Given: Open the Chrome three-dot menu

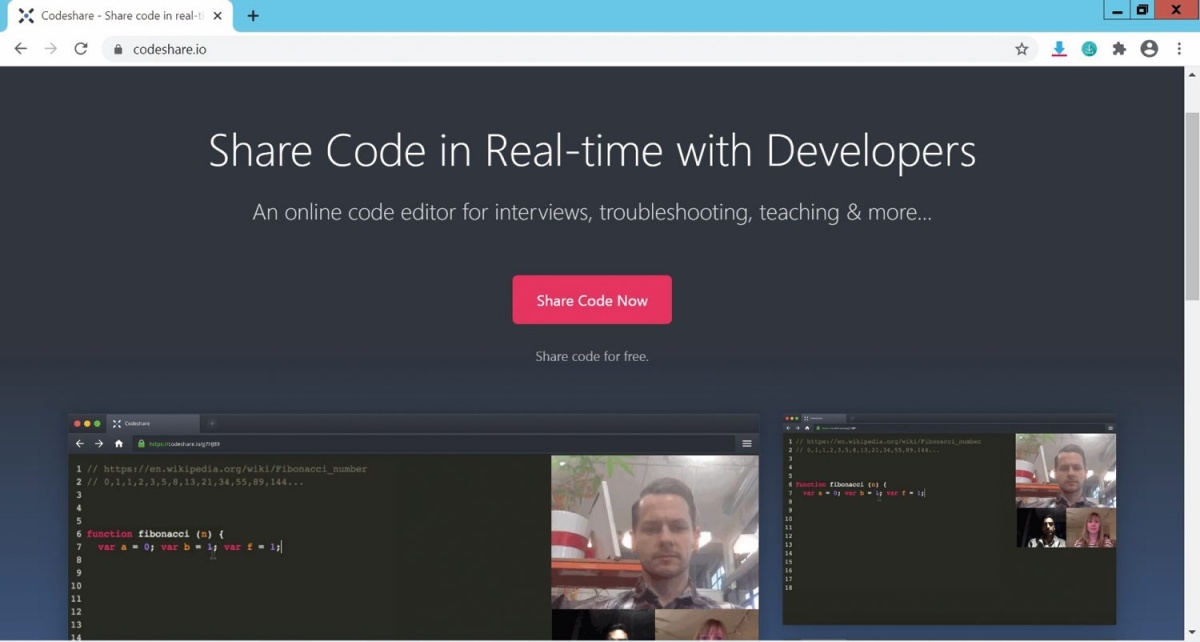Looking at the screenshot, I should click(1179, 49).
